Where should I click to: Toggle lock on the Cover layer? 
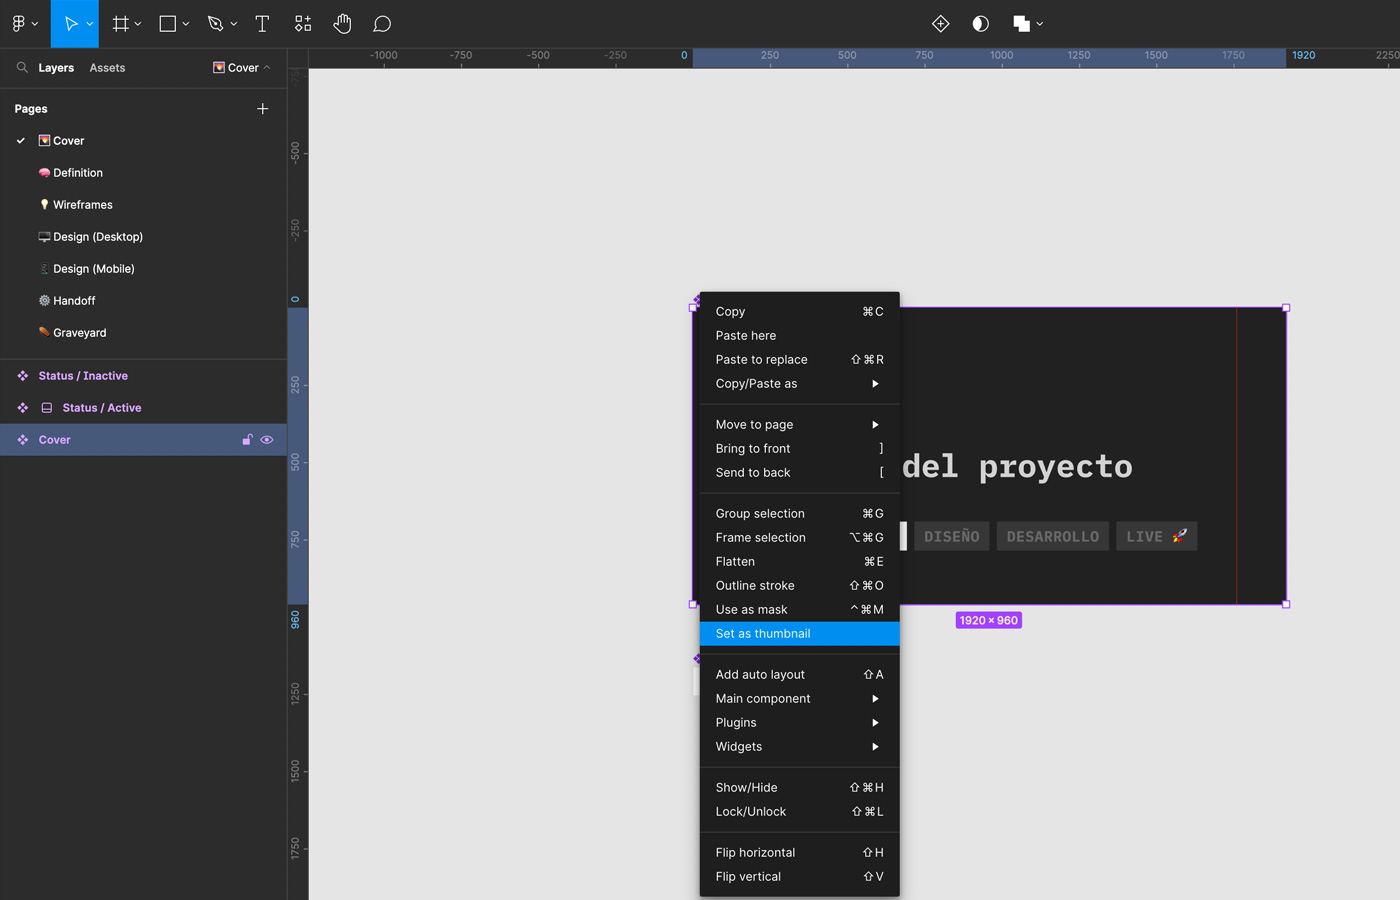click(x=247, y=440)
